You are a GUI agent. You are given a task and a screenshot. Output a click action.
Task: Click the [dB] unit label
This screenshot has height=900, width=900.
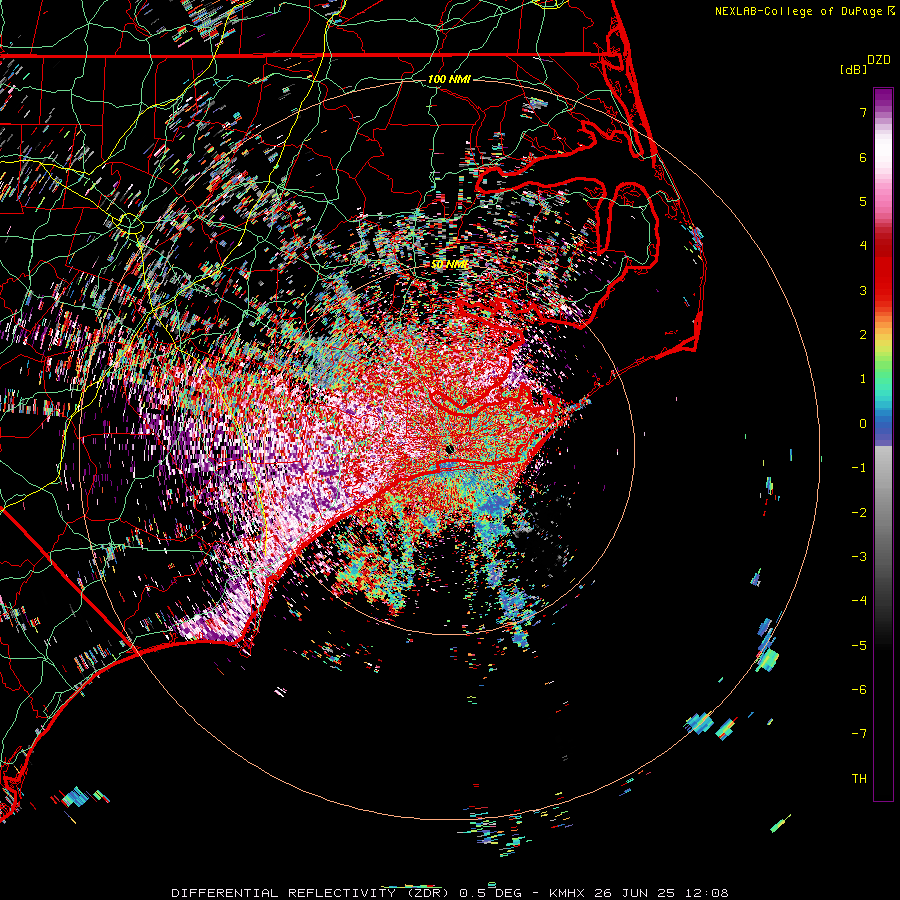853,70
